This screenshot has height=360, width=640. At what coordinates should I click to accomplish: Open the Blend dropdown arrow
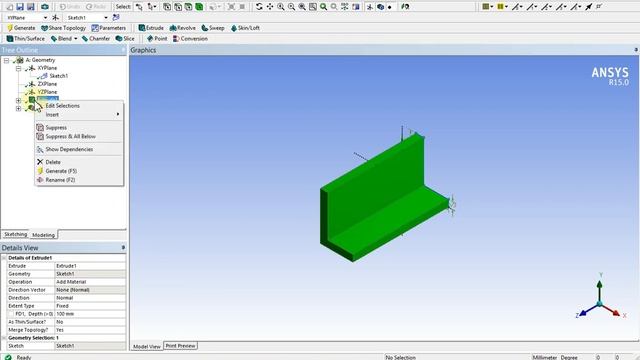[76, 39]
